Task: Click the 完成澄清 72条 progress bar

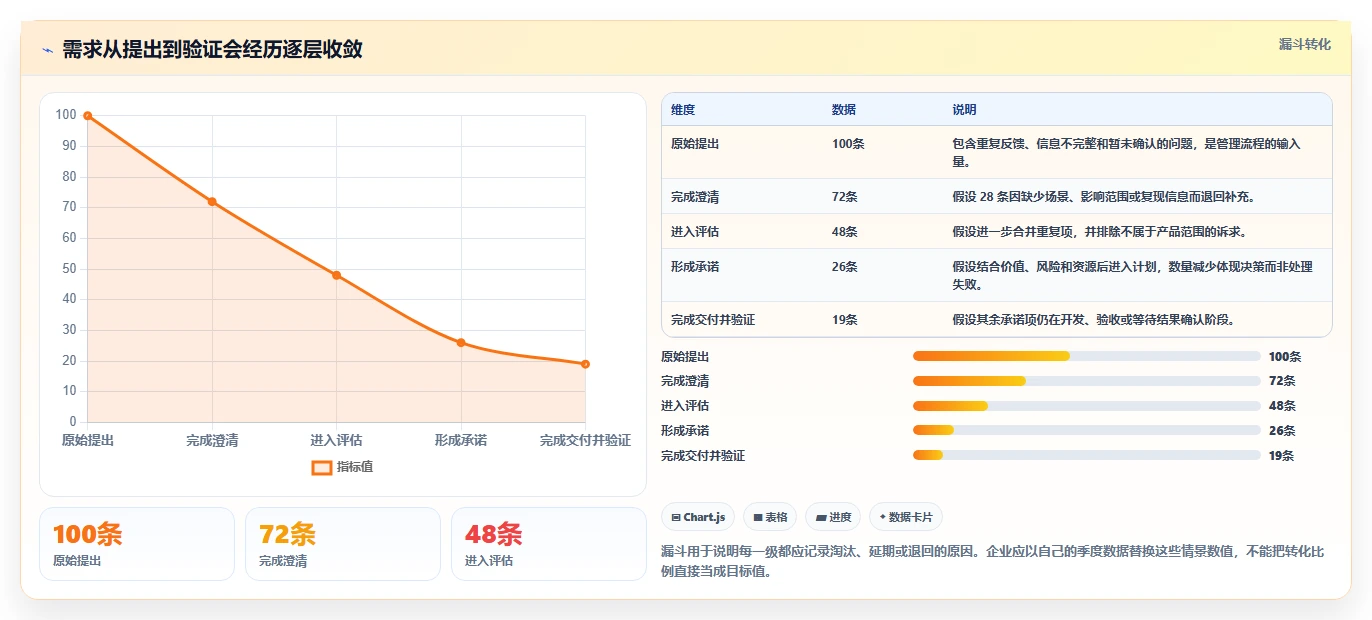Action: pos(1086,381)
